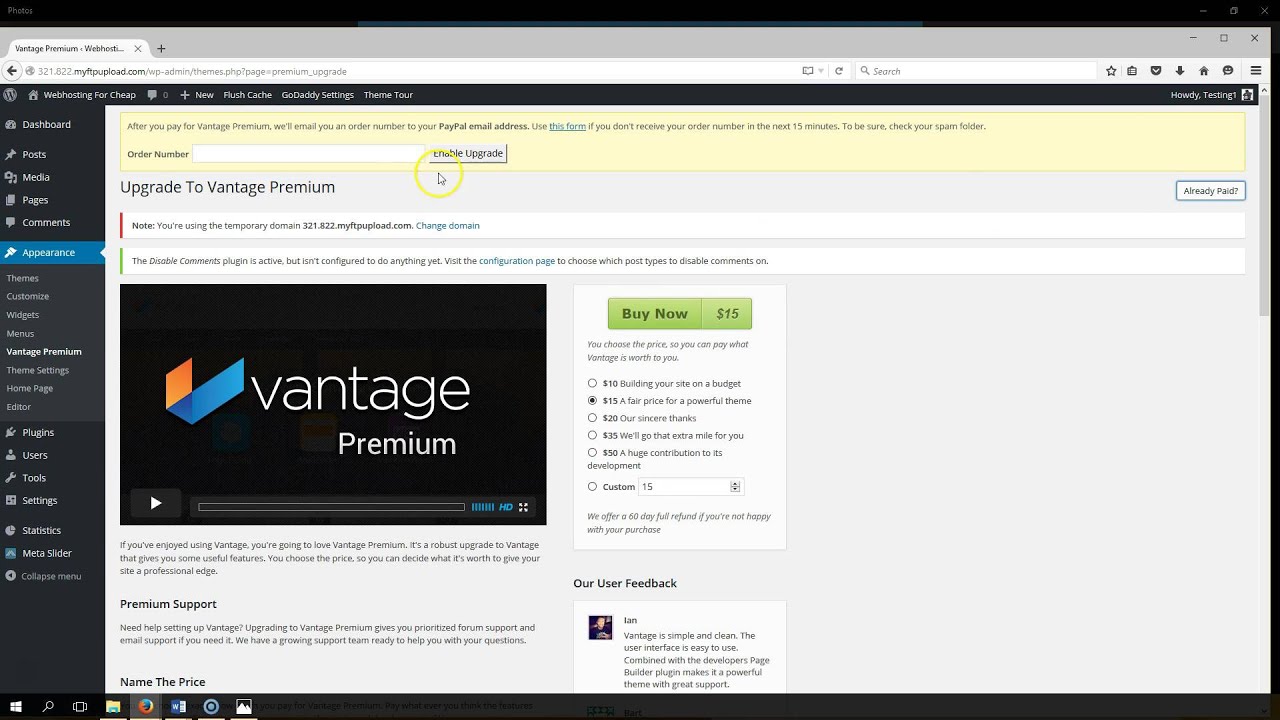This screenshot has width=1280, height=720.
Task: Open the Settings sidebar menu
Action: pos(40,500)
